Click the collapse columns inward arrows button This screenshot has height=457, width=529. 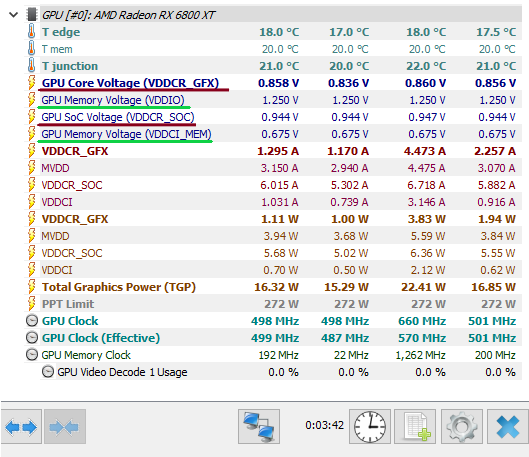pyautogui.click(x=65, y=427)
